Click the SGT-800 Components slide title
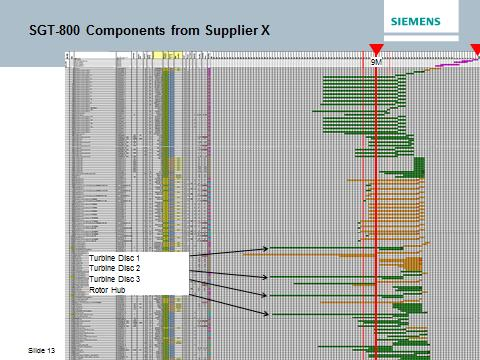Viewport: 480px width, 360px height. click(149, 30)
